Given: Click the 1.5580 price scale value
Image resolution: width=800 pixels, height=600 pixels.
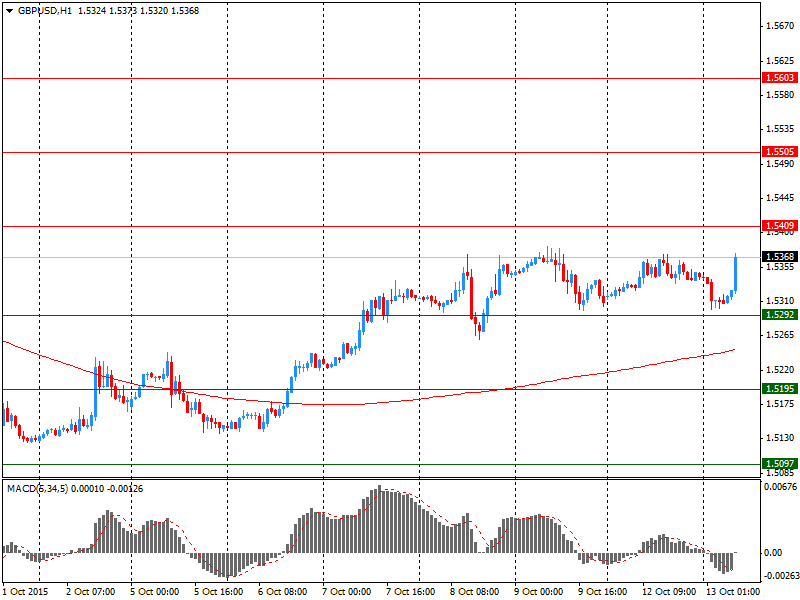Looking at the screenshot, I should 781,94.
